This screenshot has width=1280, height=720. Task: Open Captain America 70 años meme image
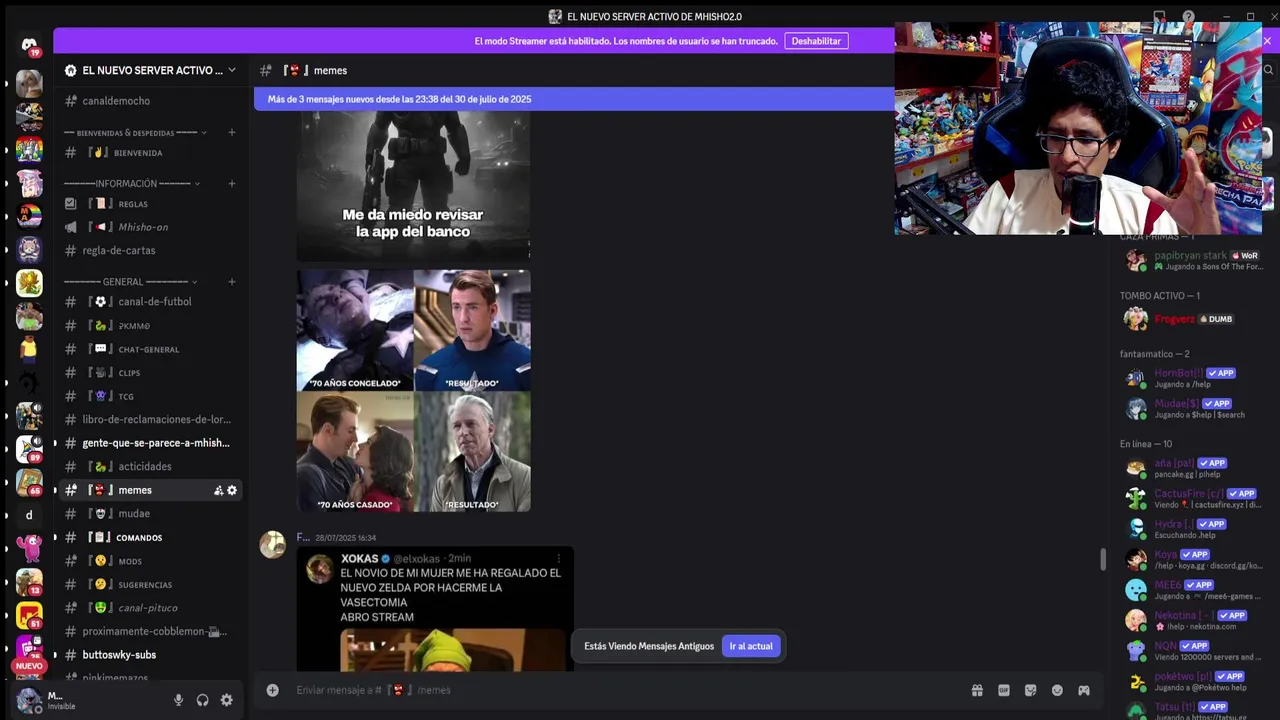point(413,390)
